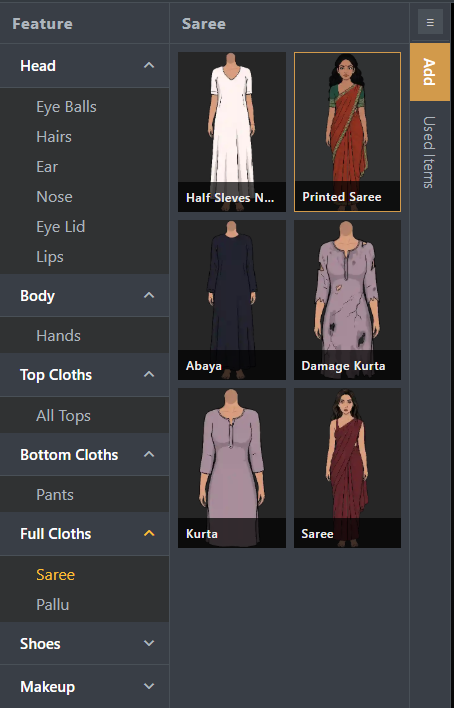
Task: Collapse the Top Cloths chevron
Action: click(x=149, y=374)
